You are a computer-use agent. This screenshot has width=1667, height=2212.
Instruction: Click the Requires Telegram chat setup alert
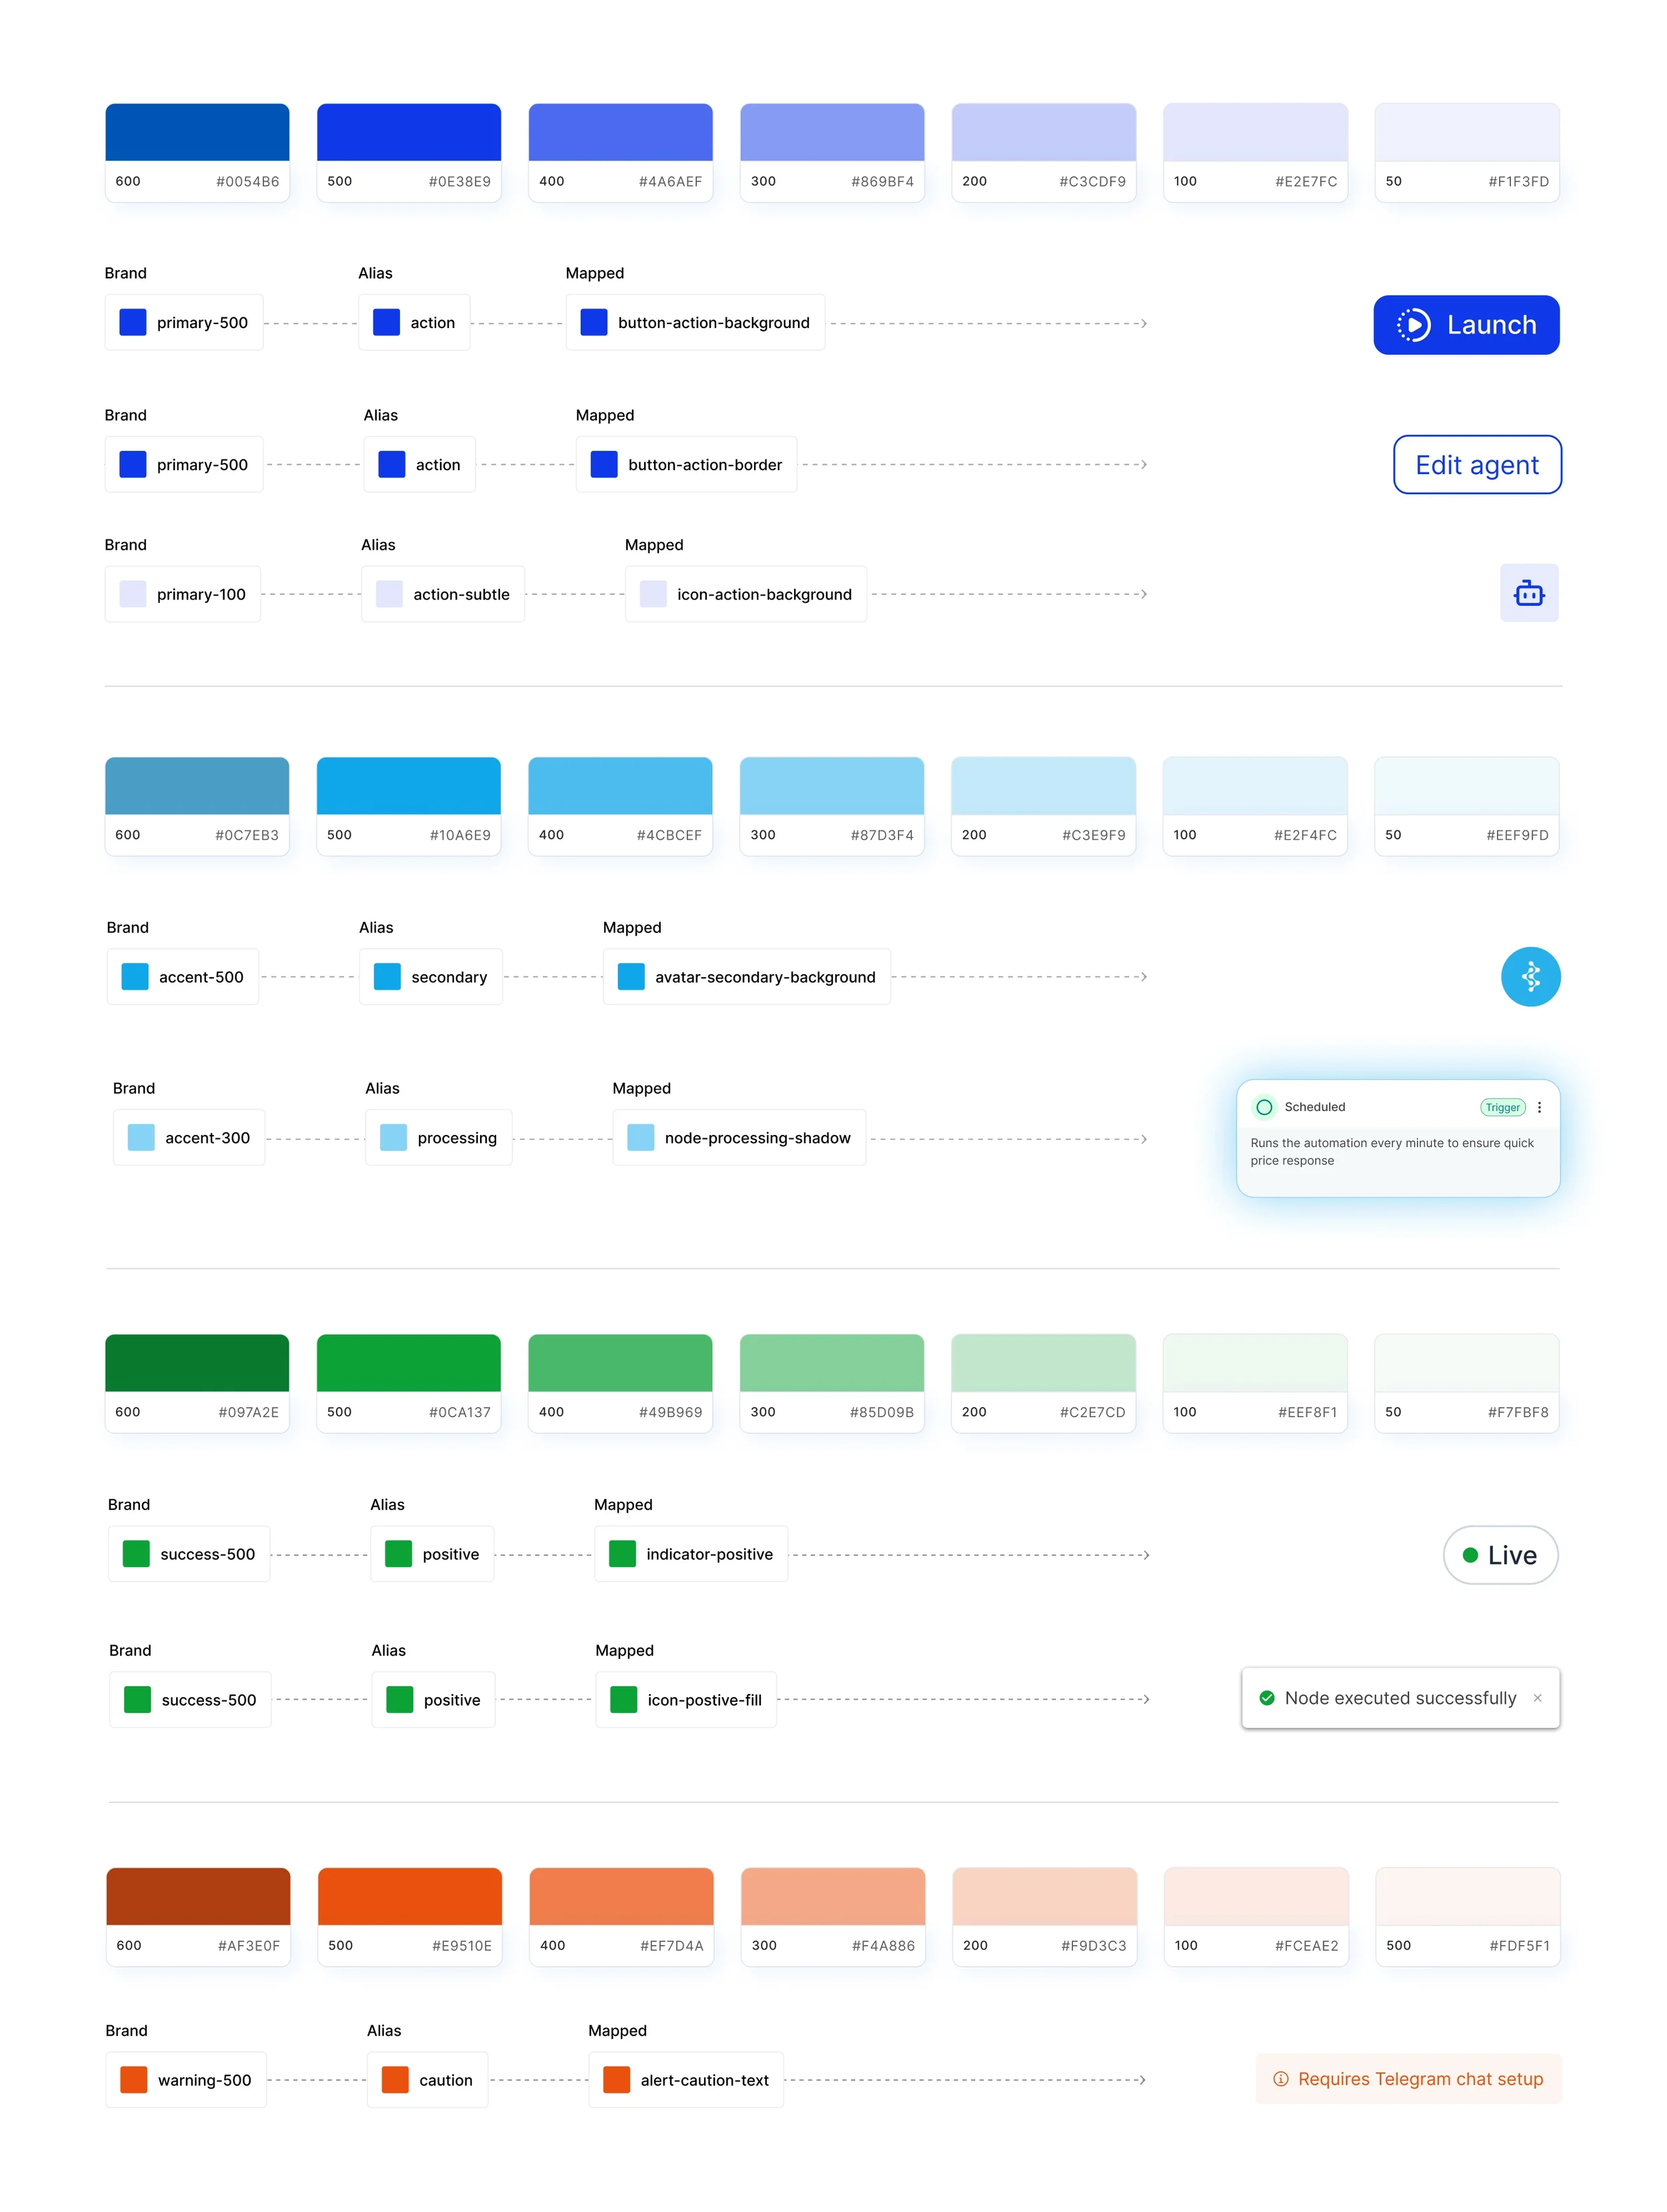[x=1419, y=2079]
